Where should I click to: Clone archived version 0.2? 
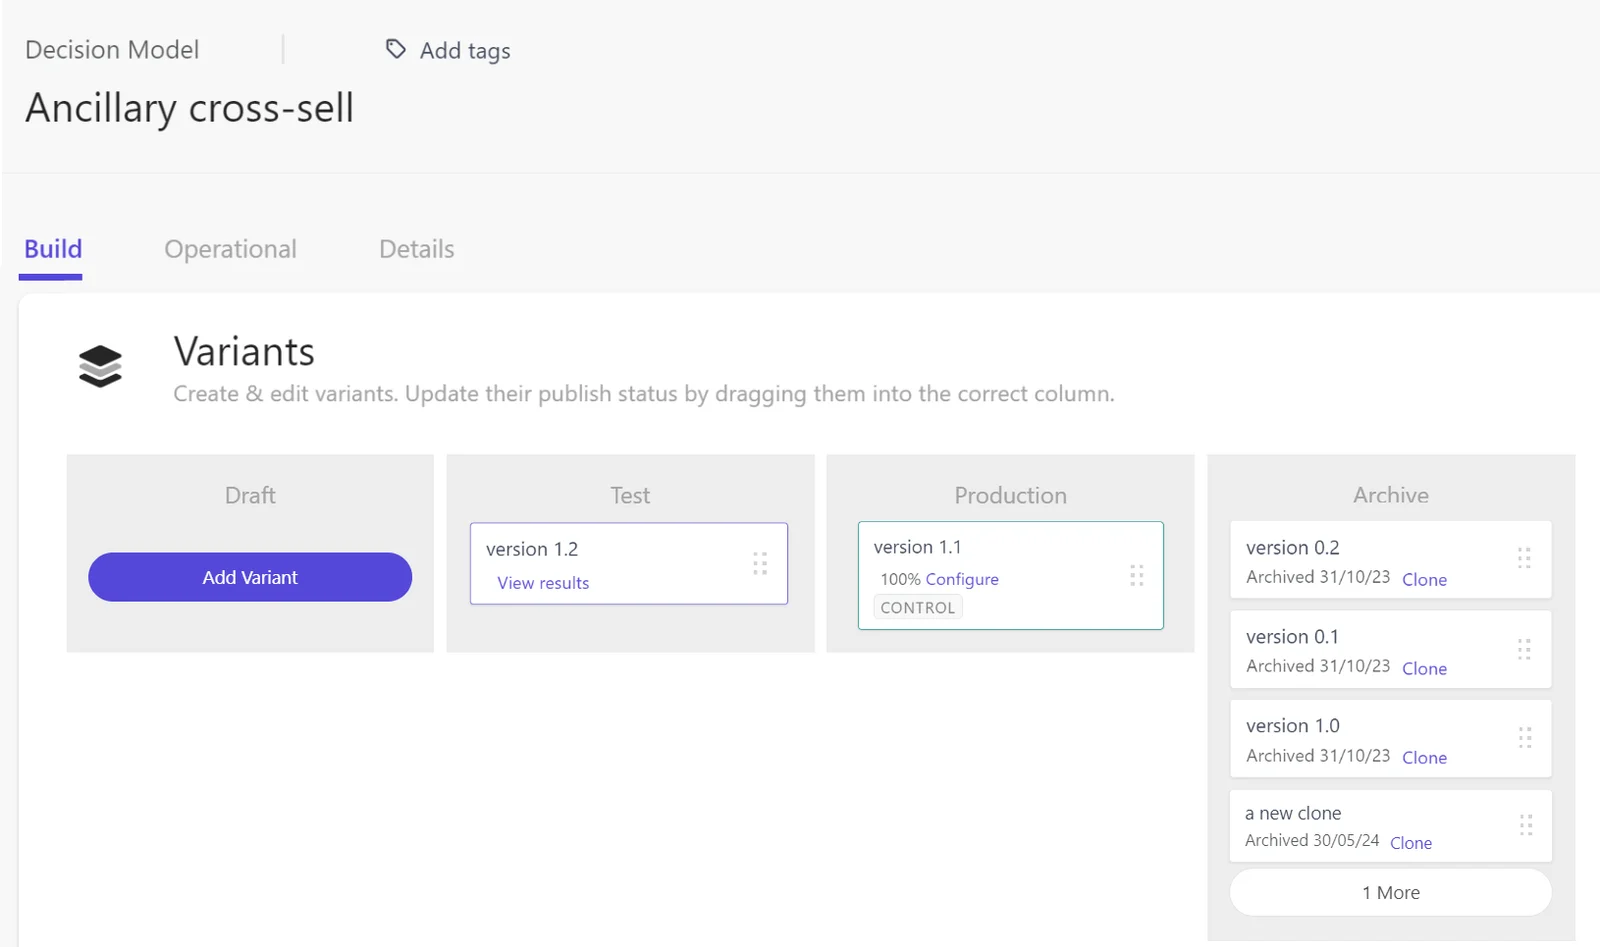click(1424, 580)
